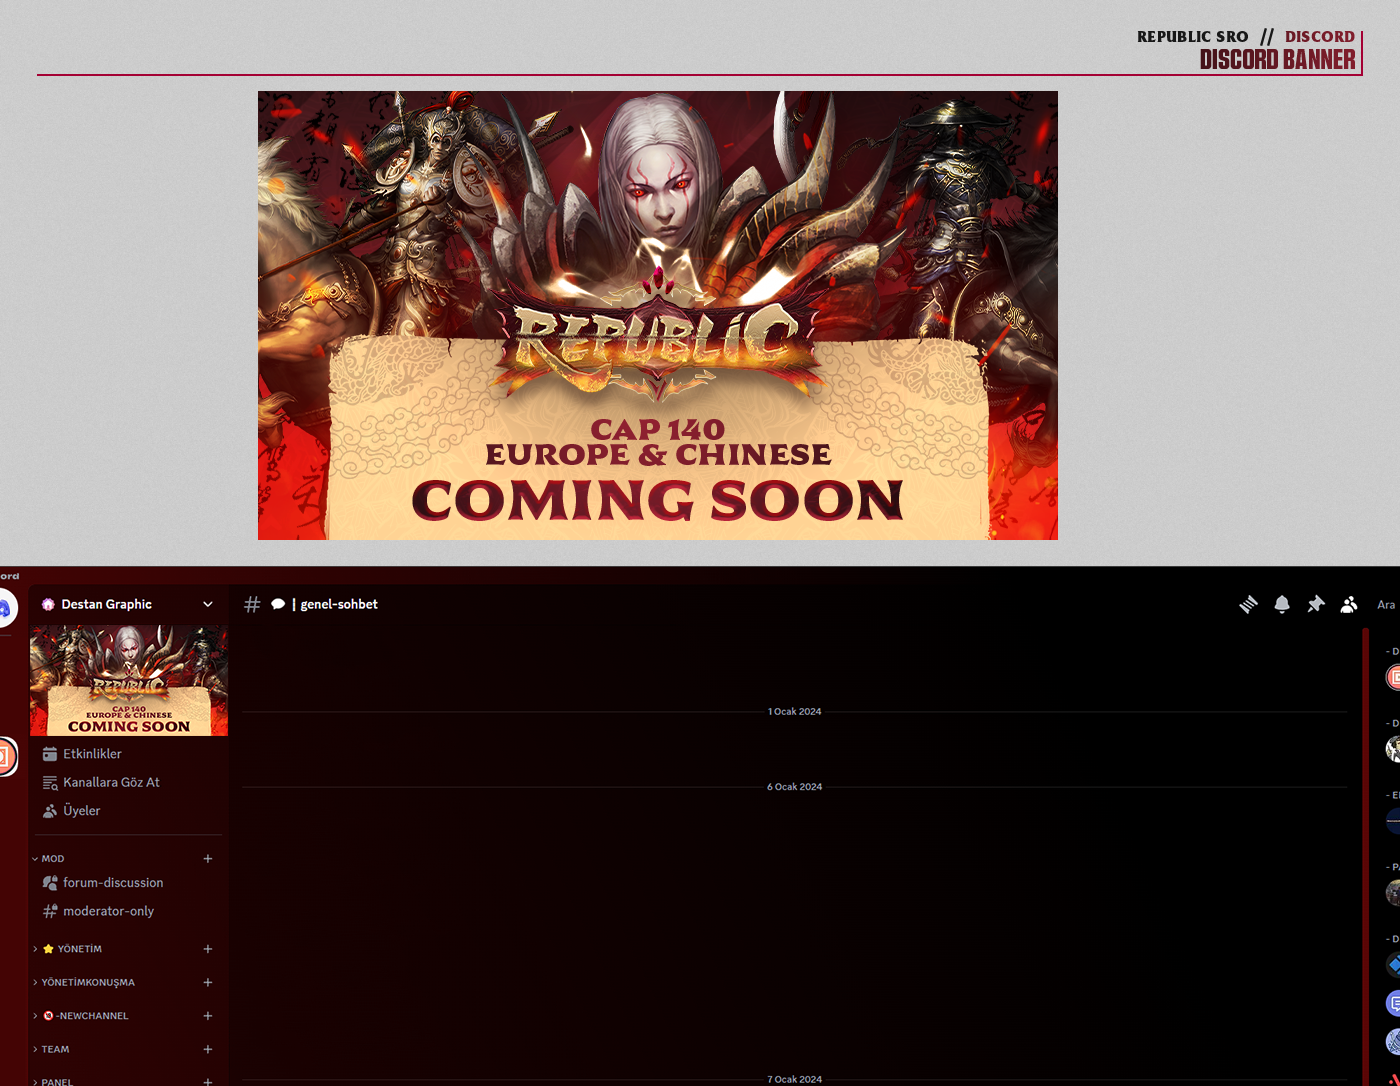Select the moderator-only channel

click(x=108, y=911)
